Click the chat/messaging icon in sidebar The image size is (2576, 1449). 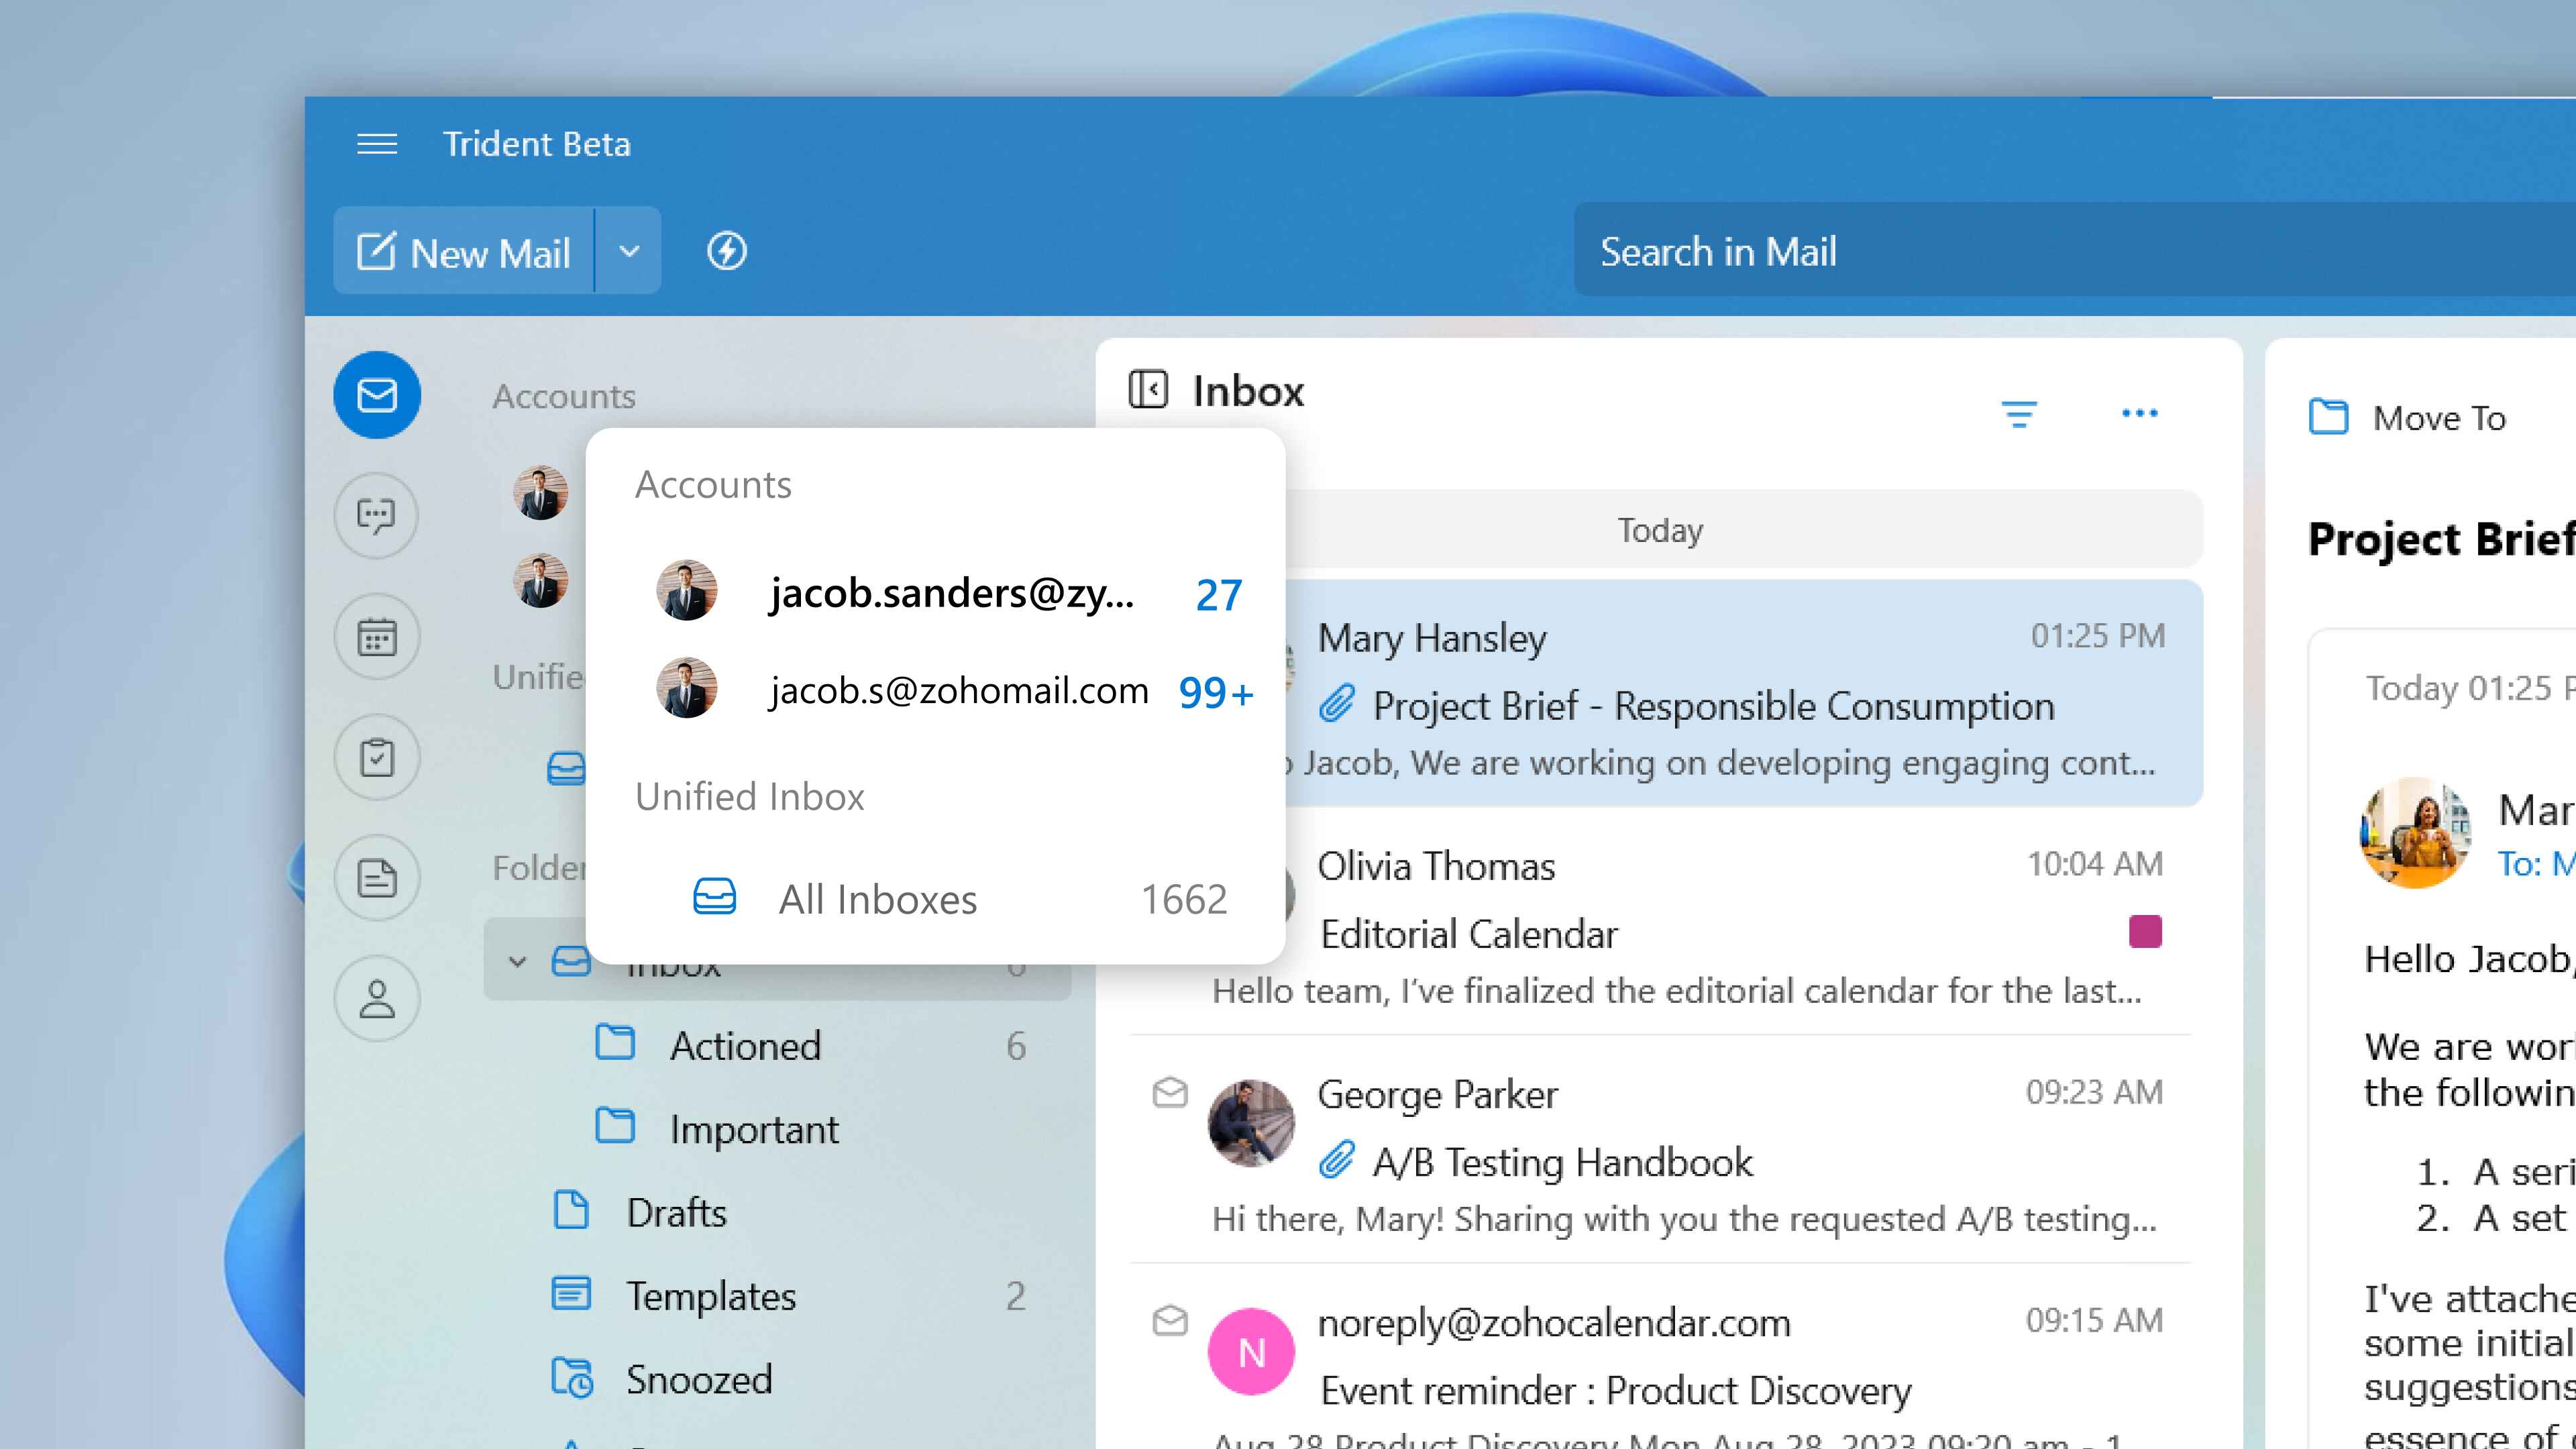(377, 515)
